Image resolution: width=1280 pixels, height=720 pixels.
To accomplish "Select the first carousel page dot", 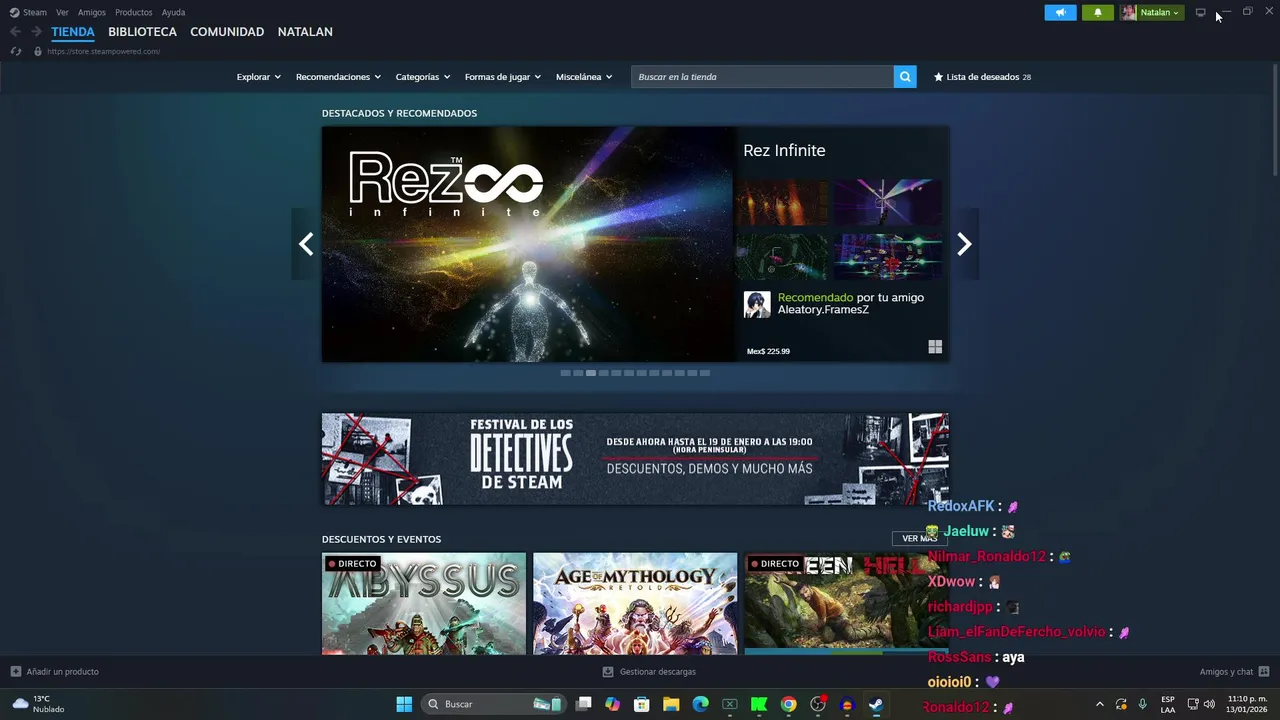I will (x=565, y=373).
